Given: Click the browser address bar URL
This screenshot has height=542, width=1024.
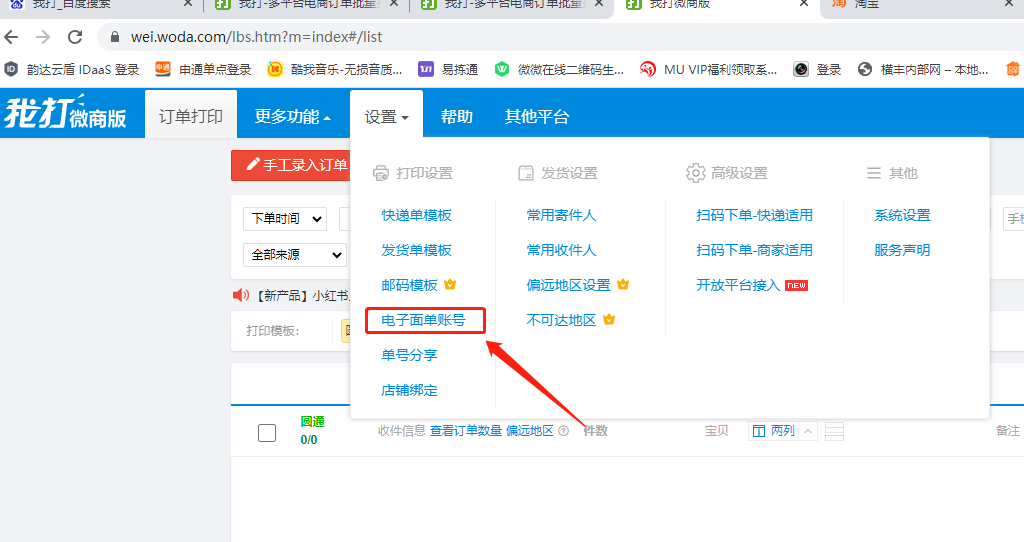Looking at the screenshot, I should (x=256, y=38).
